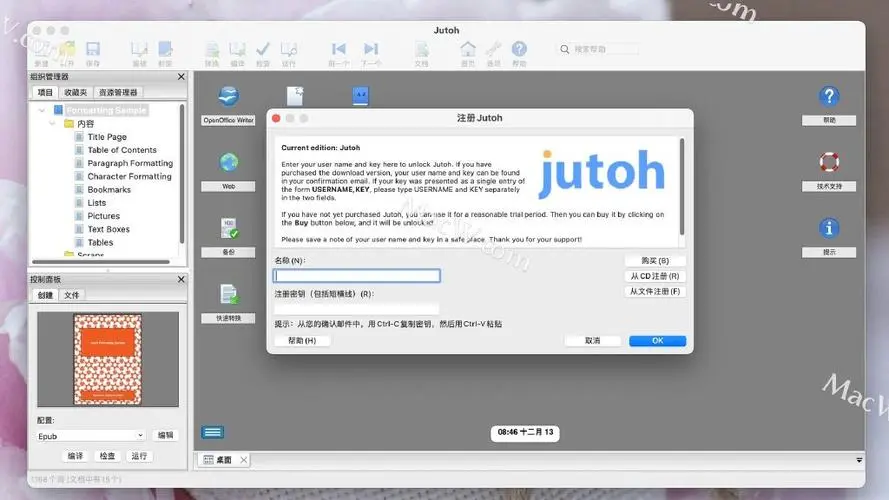Switch to the 文件 tab in control panel
This screenshot has height=500, width=889.
(72, 295)
